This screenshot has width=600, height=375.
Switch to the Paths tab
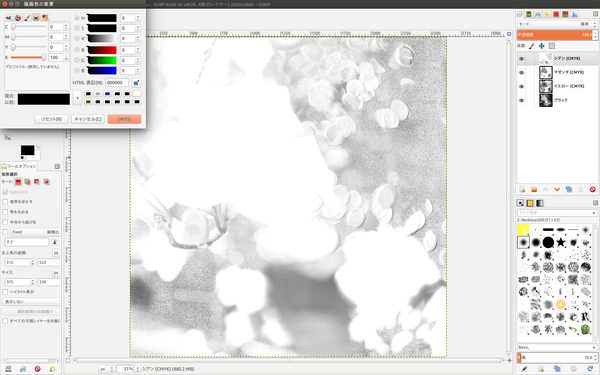538,14
